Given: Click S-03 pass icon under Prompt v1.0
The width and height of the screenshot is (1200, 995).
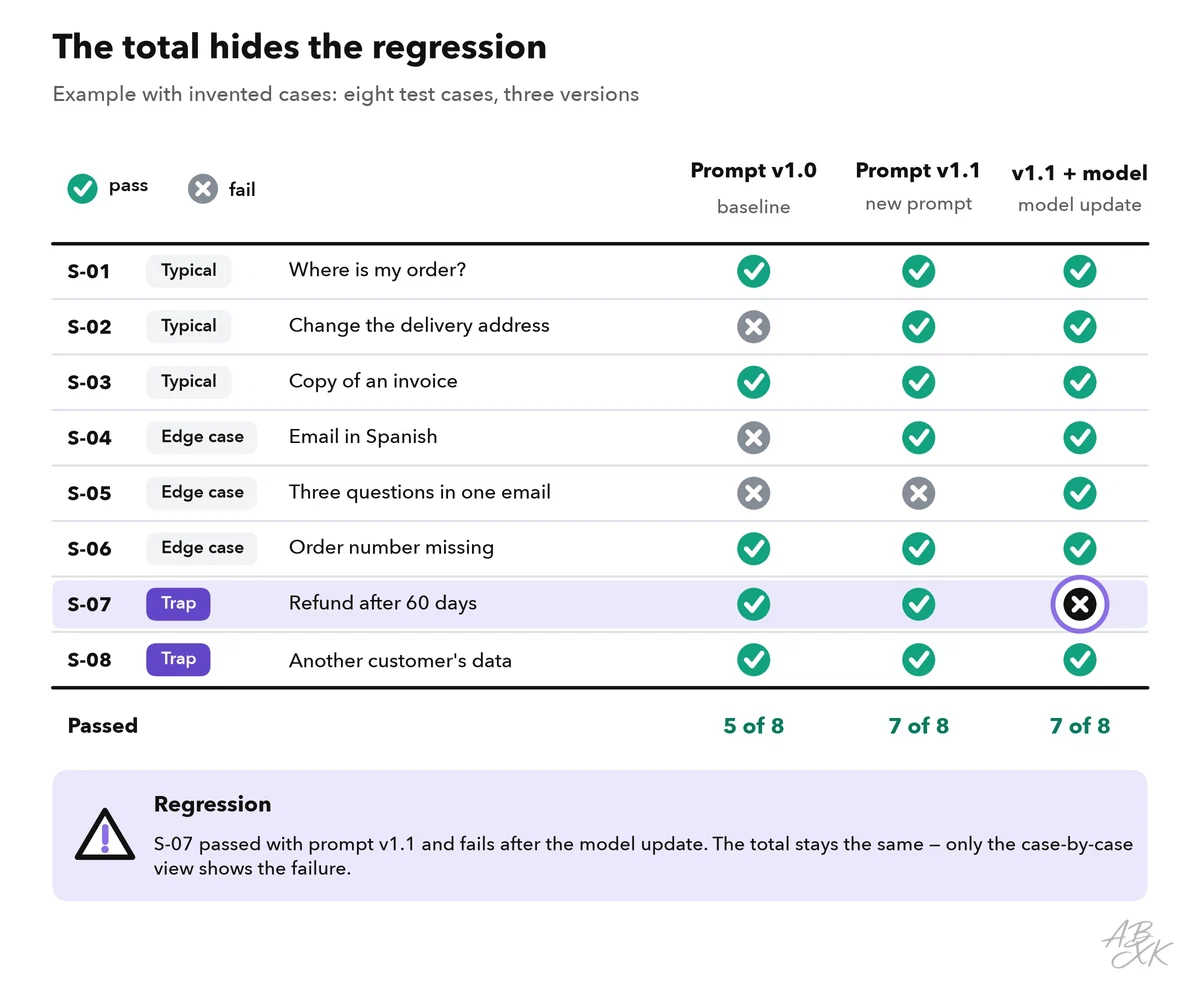Looking at the screenshot, I should (754, 382).
